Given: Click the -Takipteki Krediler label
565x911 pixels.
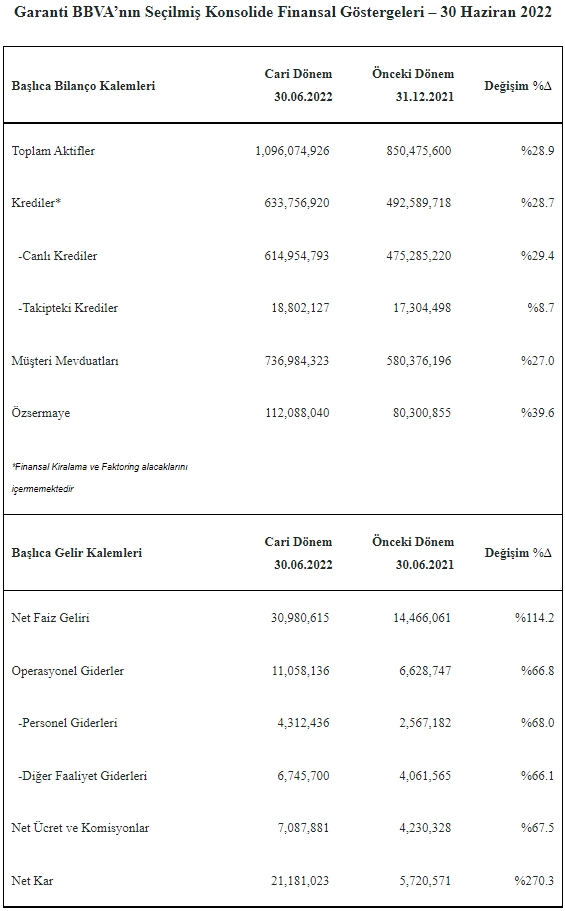Looking at the screenshot, I should 67,308.
